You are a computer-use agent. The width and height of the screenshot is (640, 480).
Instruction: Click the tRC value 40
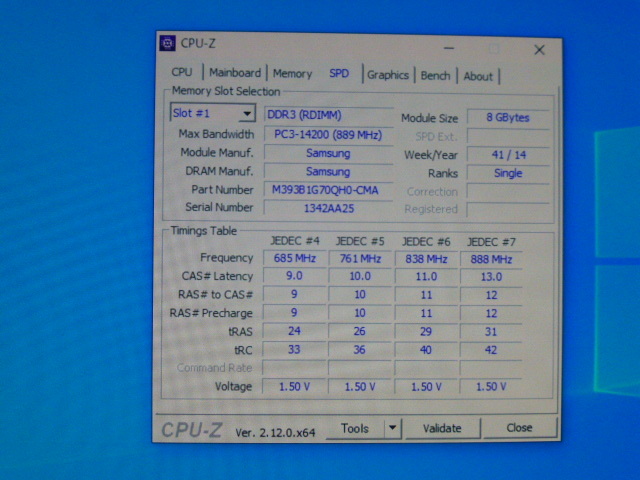426,350
